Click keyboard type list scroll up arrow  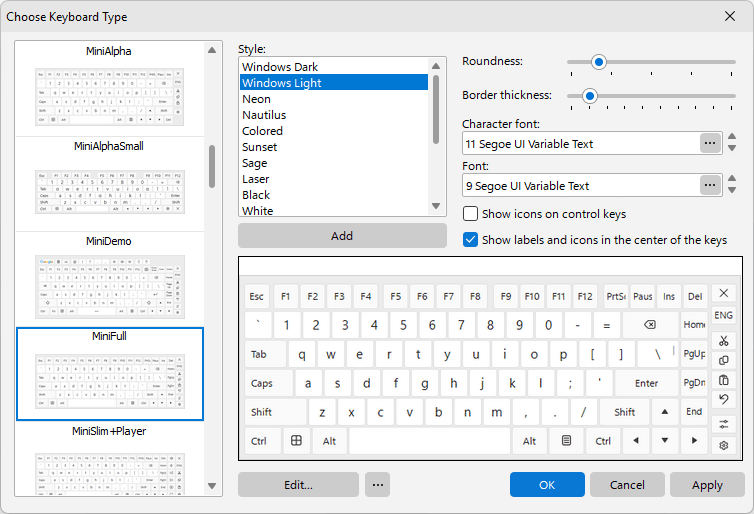tap(212, 50)
